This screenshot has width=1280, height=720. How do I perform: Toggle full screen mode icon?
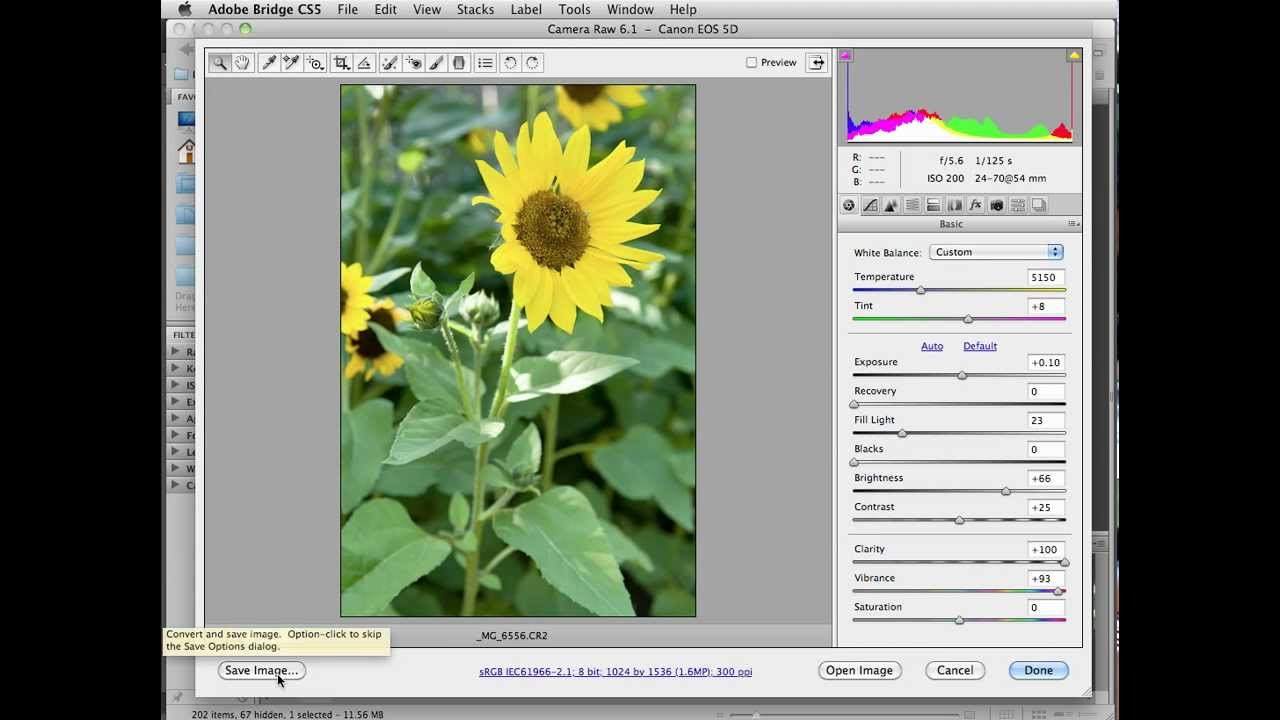click(817, 63)
